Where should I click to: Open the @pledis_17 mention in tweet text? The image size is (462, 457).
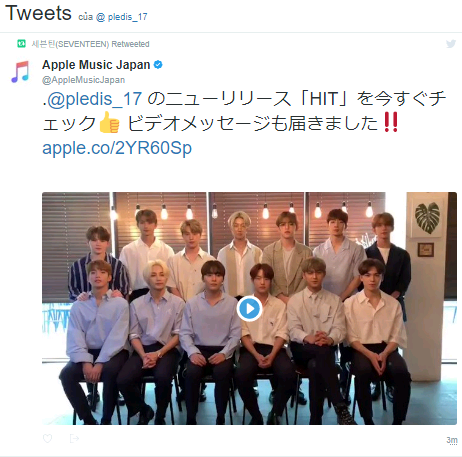pos(95,99)
